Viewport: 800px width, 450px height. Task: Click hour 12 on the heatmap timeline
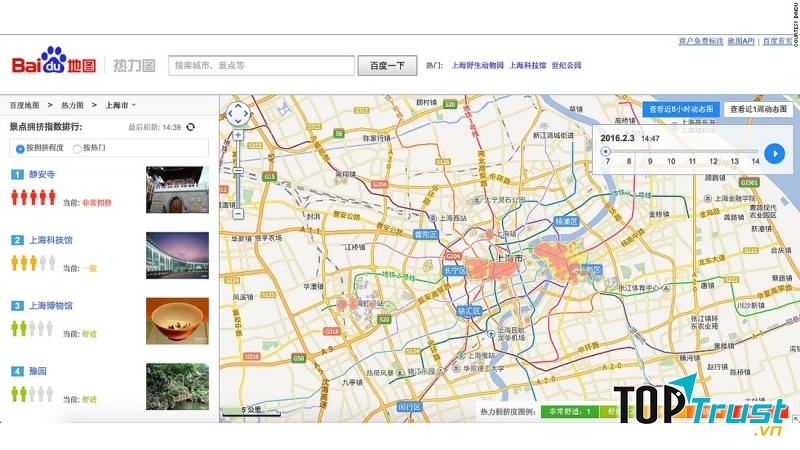713,161
